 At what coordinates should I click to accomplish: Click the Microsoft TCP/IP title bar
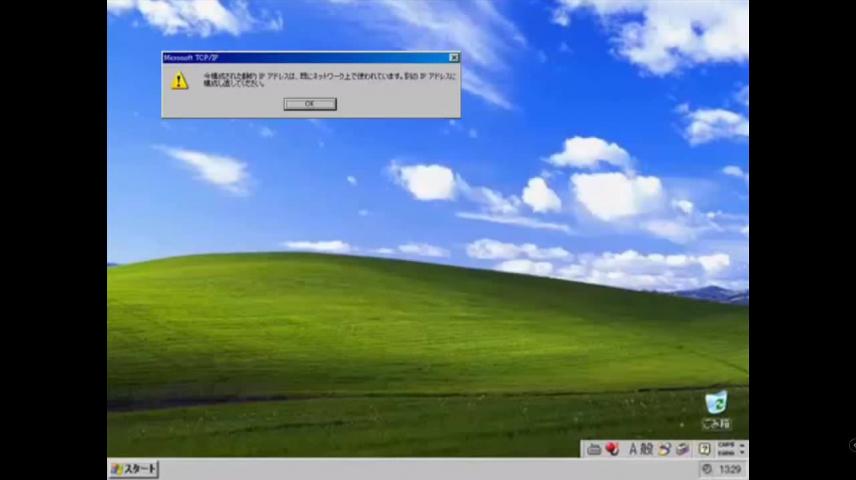pos(311,57)
